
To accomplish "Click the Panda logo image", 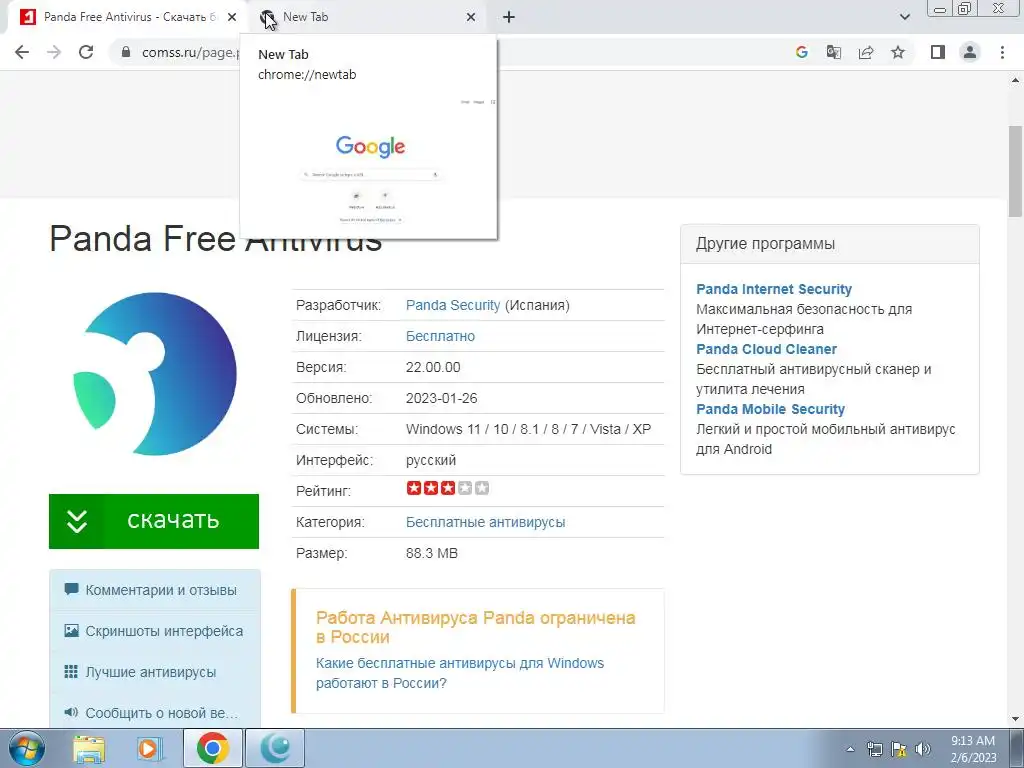I will tap(154, 374).
